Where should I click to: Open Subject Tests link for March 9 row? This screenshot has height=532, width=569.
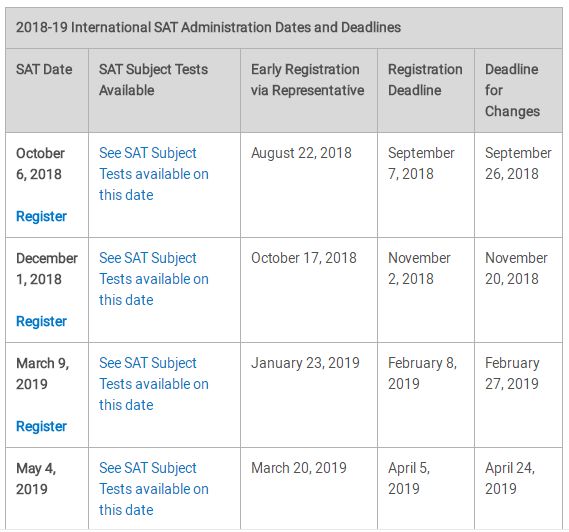(x=154, y=384)
